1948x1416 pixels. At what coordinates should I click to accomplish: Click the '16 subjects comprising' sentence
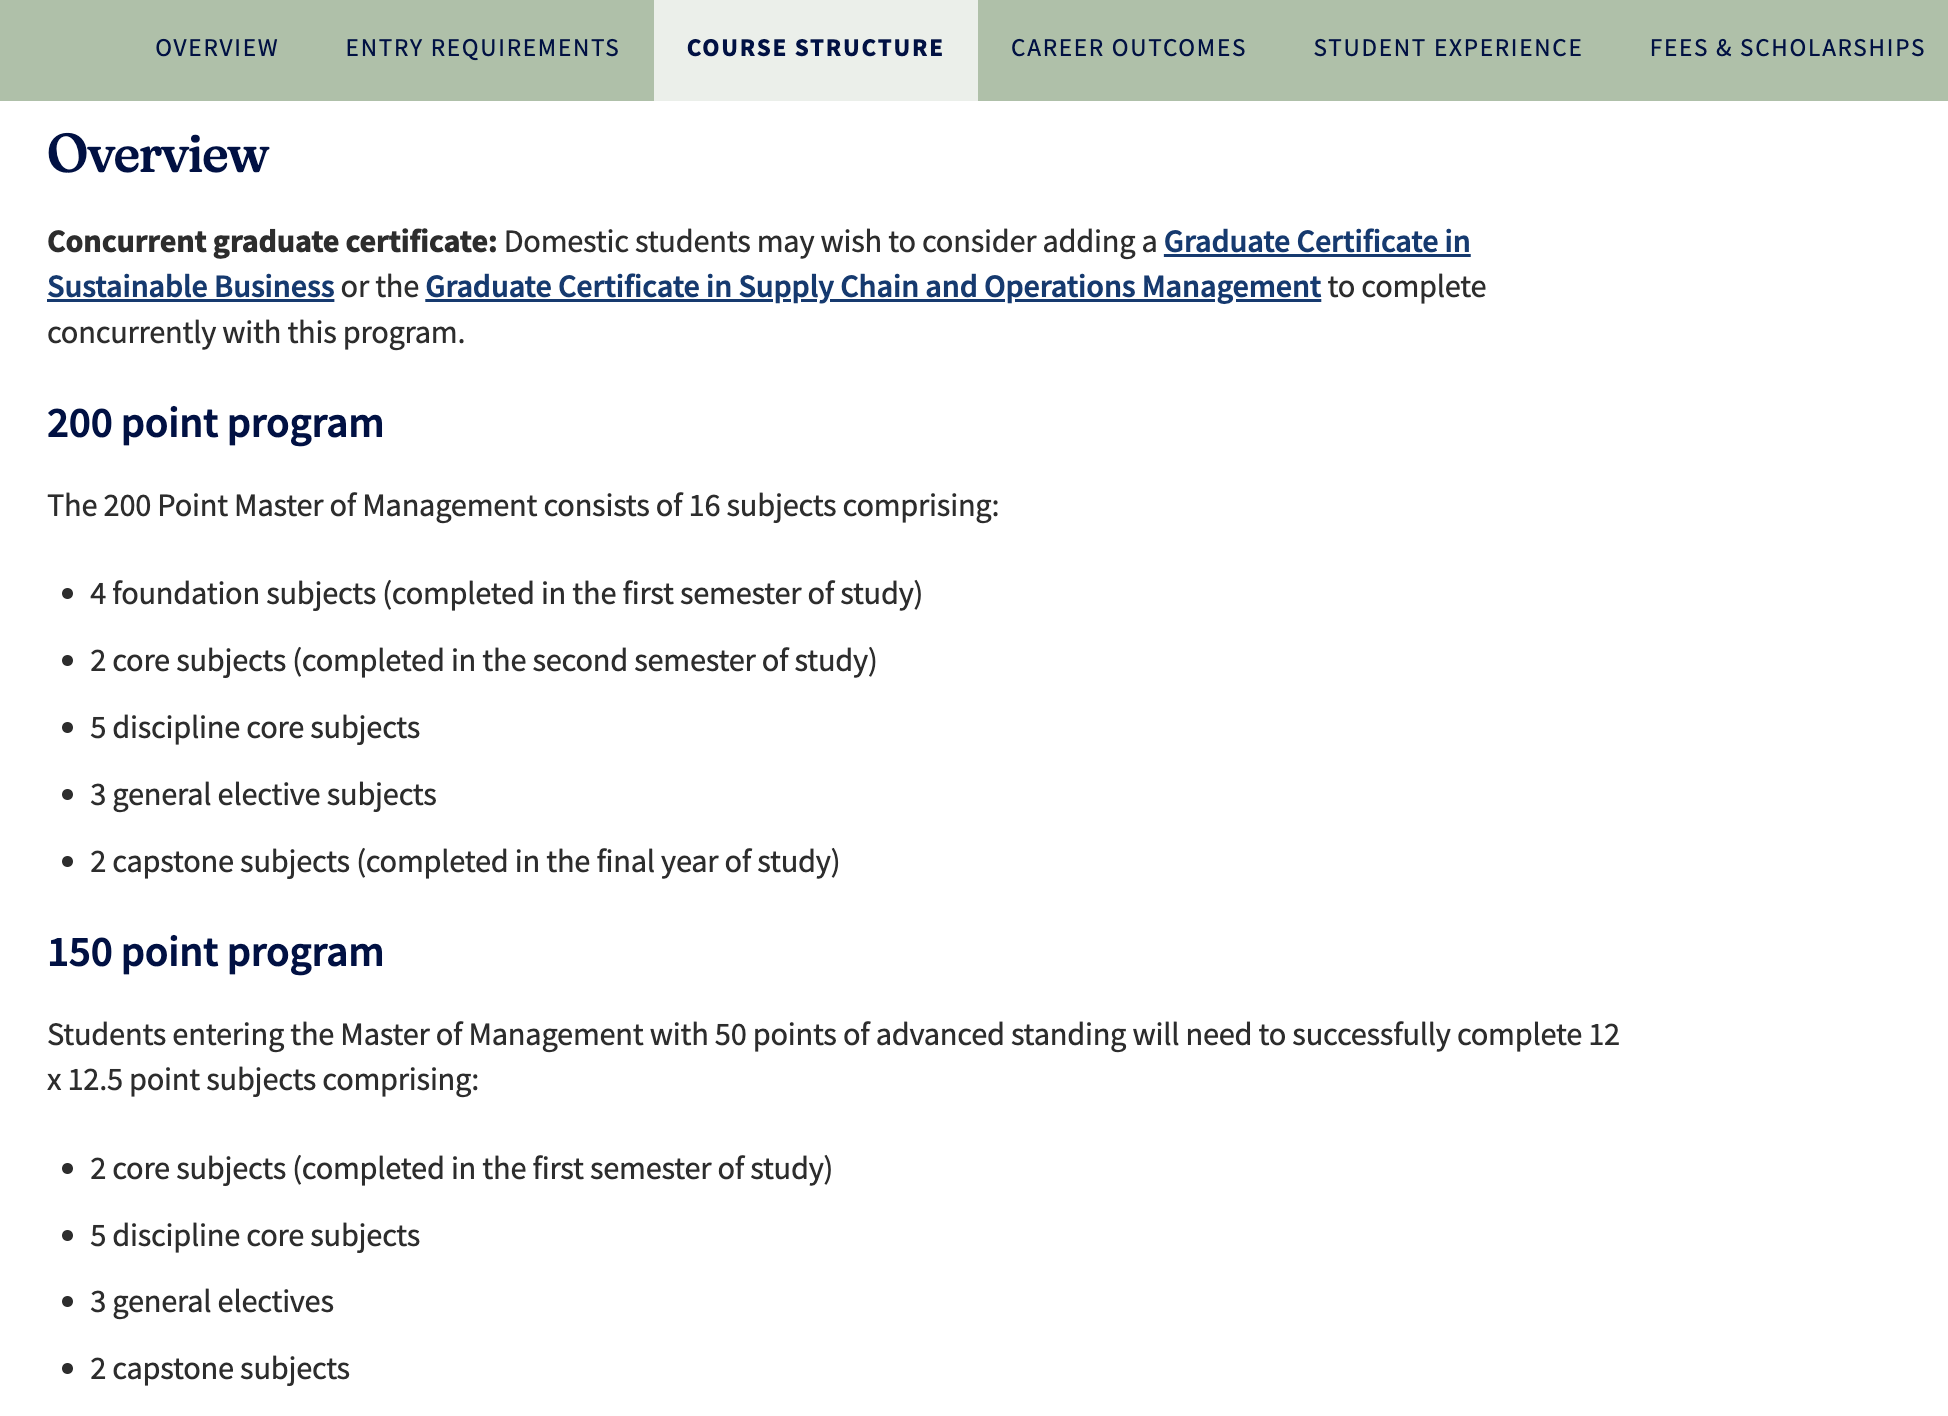click(x=523, y=506)
